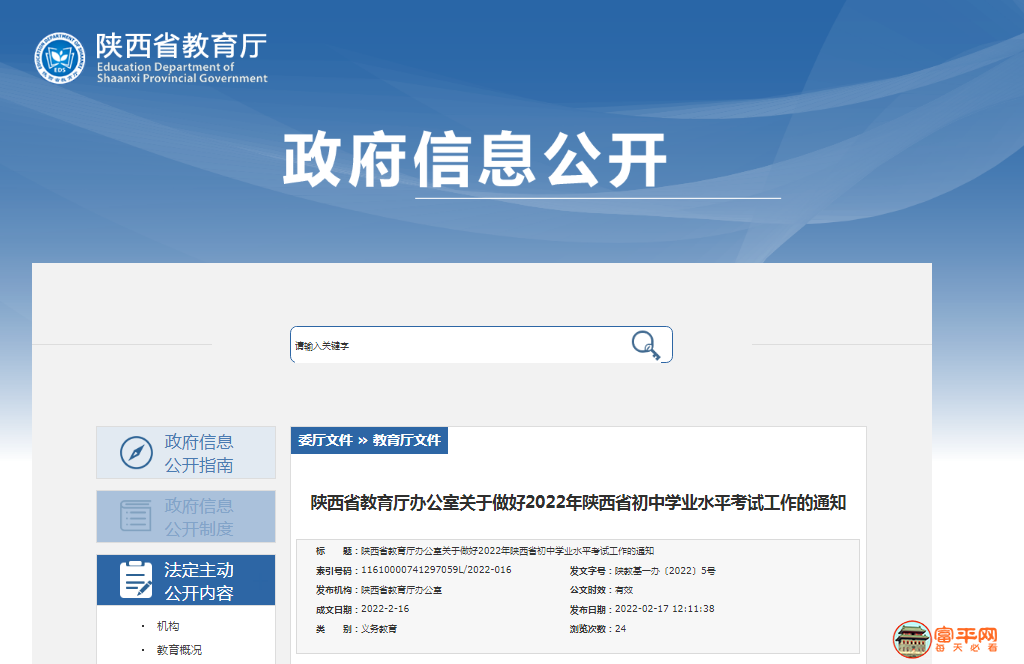Screen dimensions: 1024x664
Task: Click the 索引号码 index number value
Action: point(436,570)
